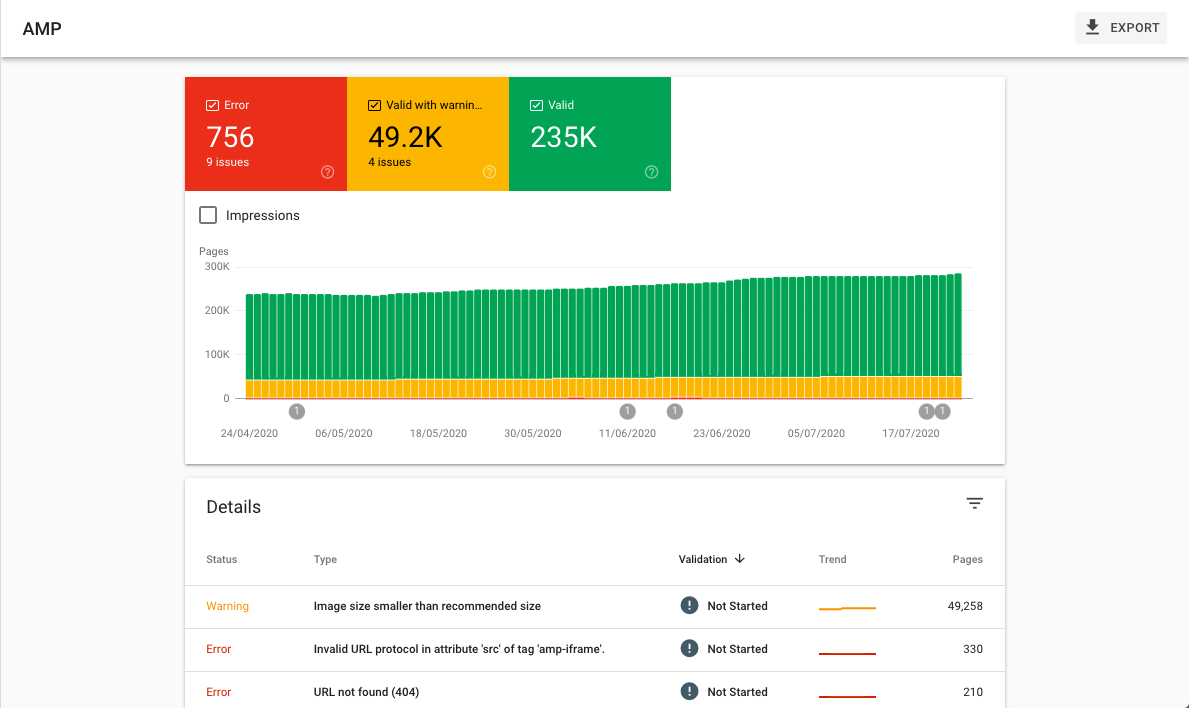Open the Valid card help icon

651,171
